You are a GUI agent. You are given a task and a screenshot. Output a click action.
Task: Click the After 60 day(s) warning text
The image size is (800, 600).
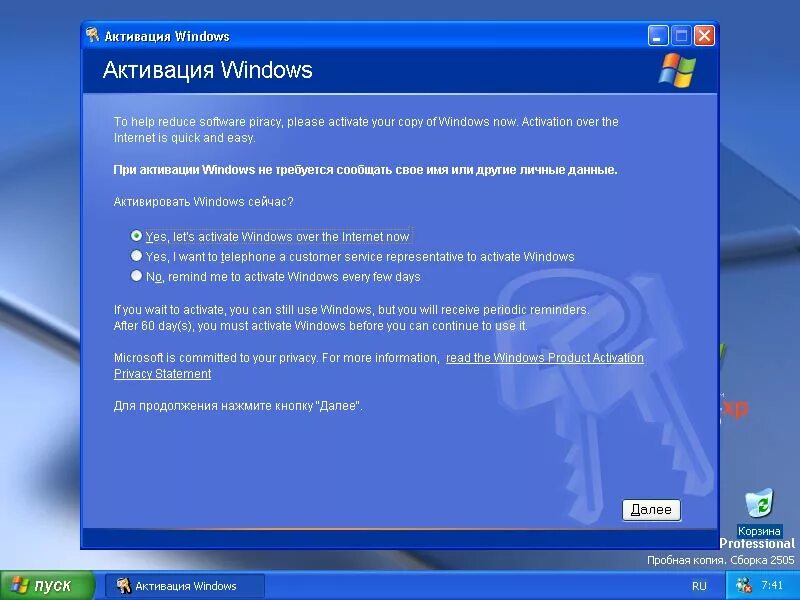[320, 326]
